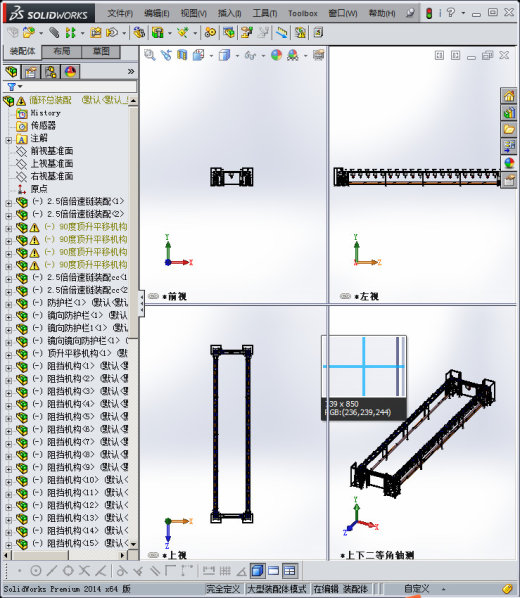Open the Design Library task pane icon
Screen dimensions: 520x598
509,113
